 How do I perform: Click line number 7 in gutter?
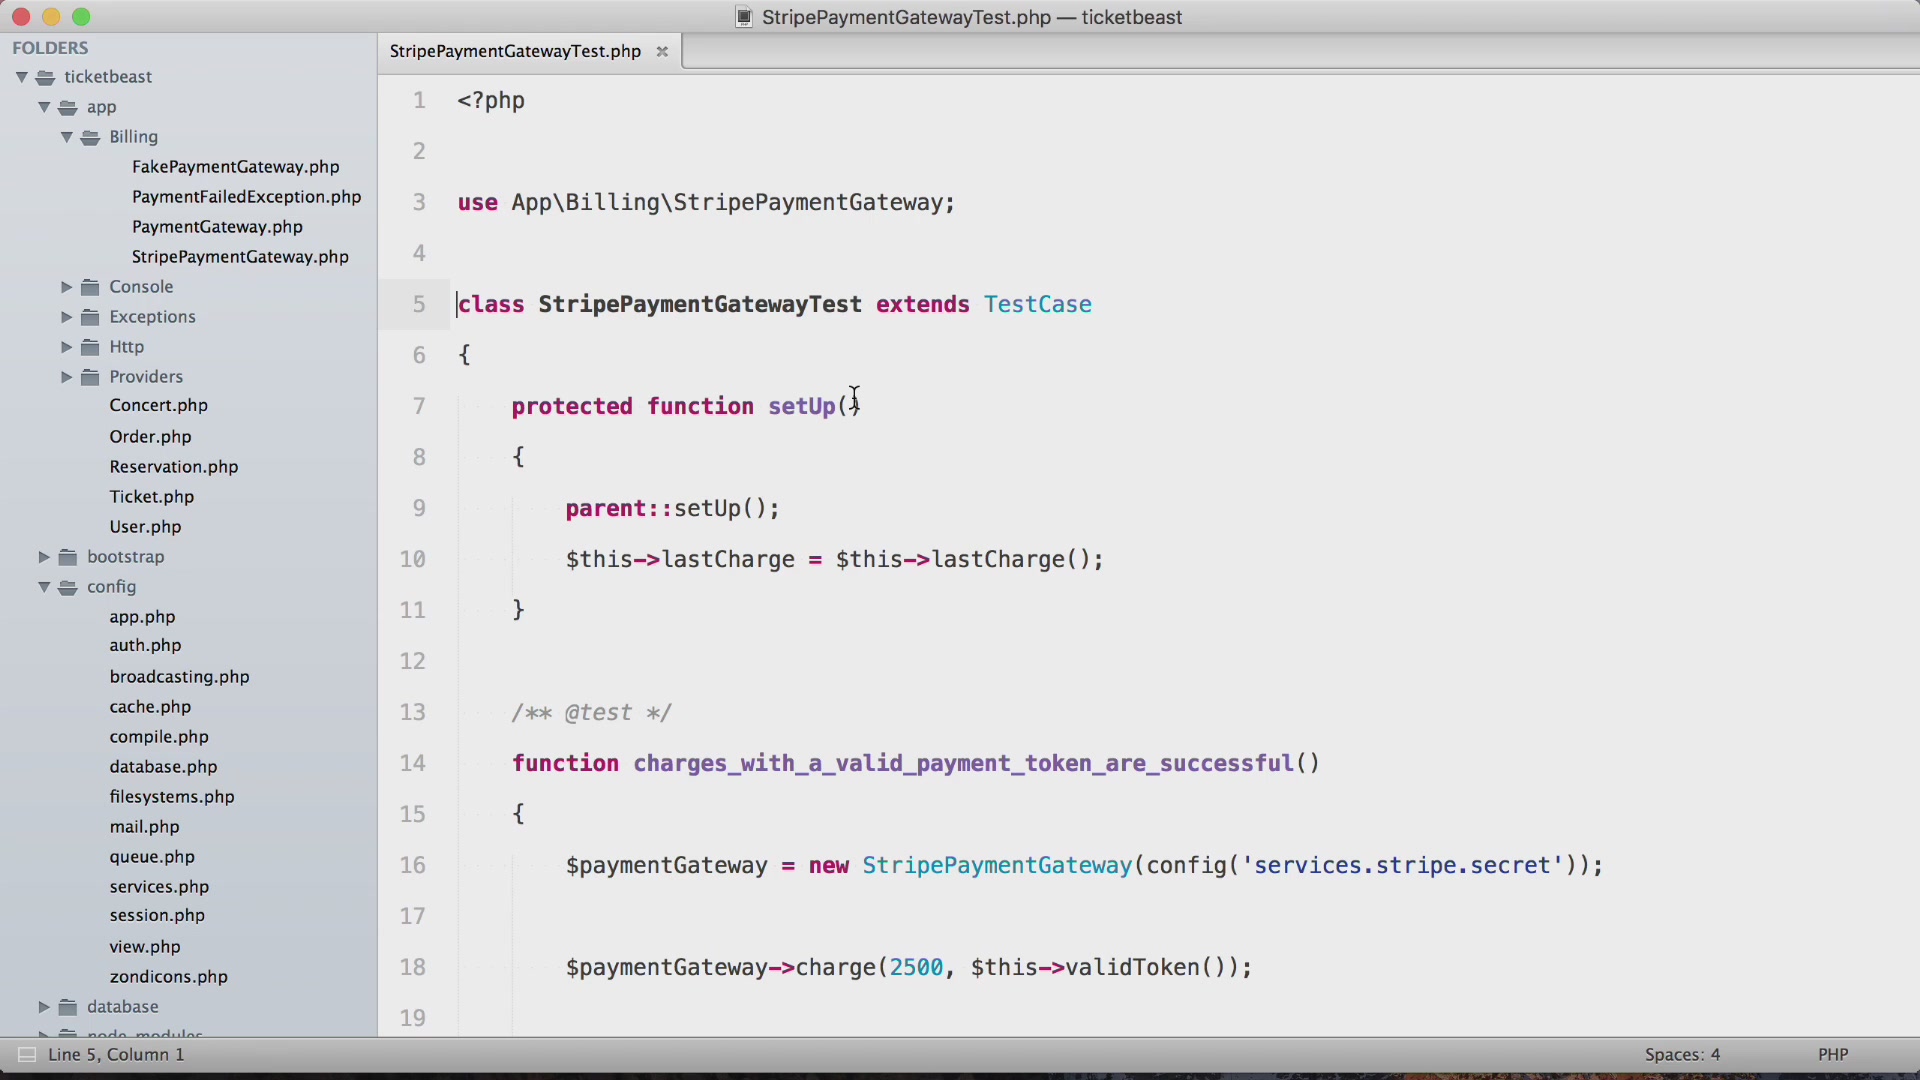pos(419,406)
